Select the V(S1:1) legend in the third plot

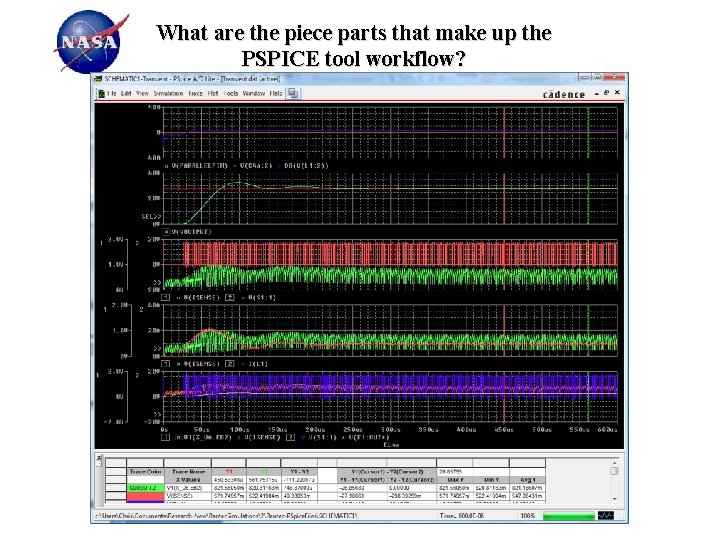pos(262,298)
